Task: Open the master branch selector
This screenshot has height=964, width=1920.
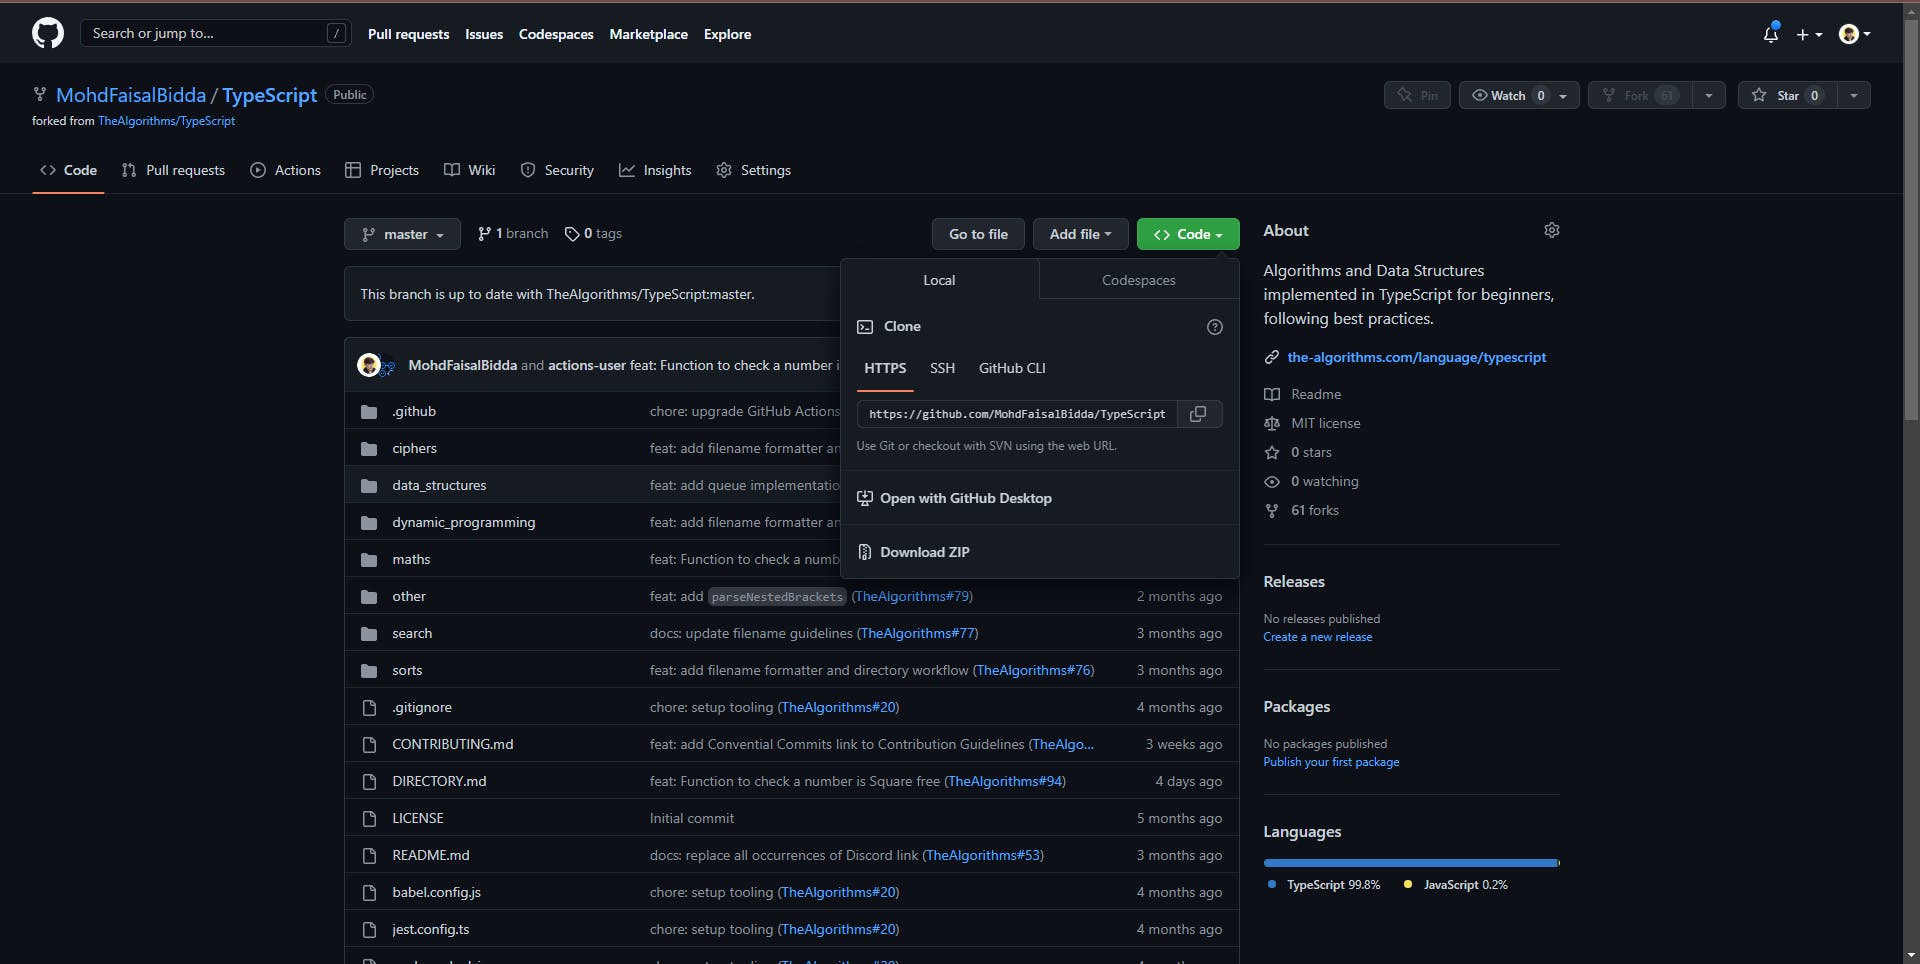Action: coord(402,234)
